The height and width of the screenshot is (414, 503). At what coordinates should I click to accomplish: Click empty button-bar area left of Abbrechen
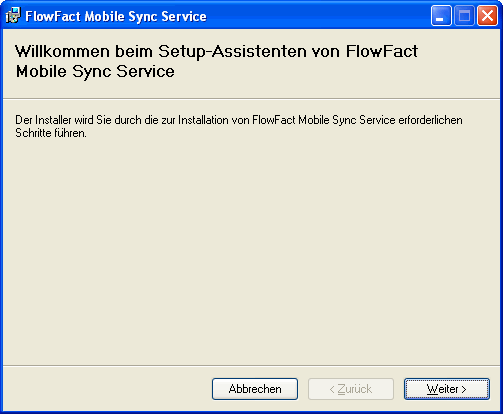coord(107,389)
